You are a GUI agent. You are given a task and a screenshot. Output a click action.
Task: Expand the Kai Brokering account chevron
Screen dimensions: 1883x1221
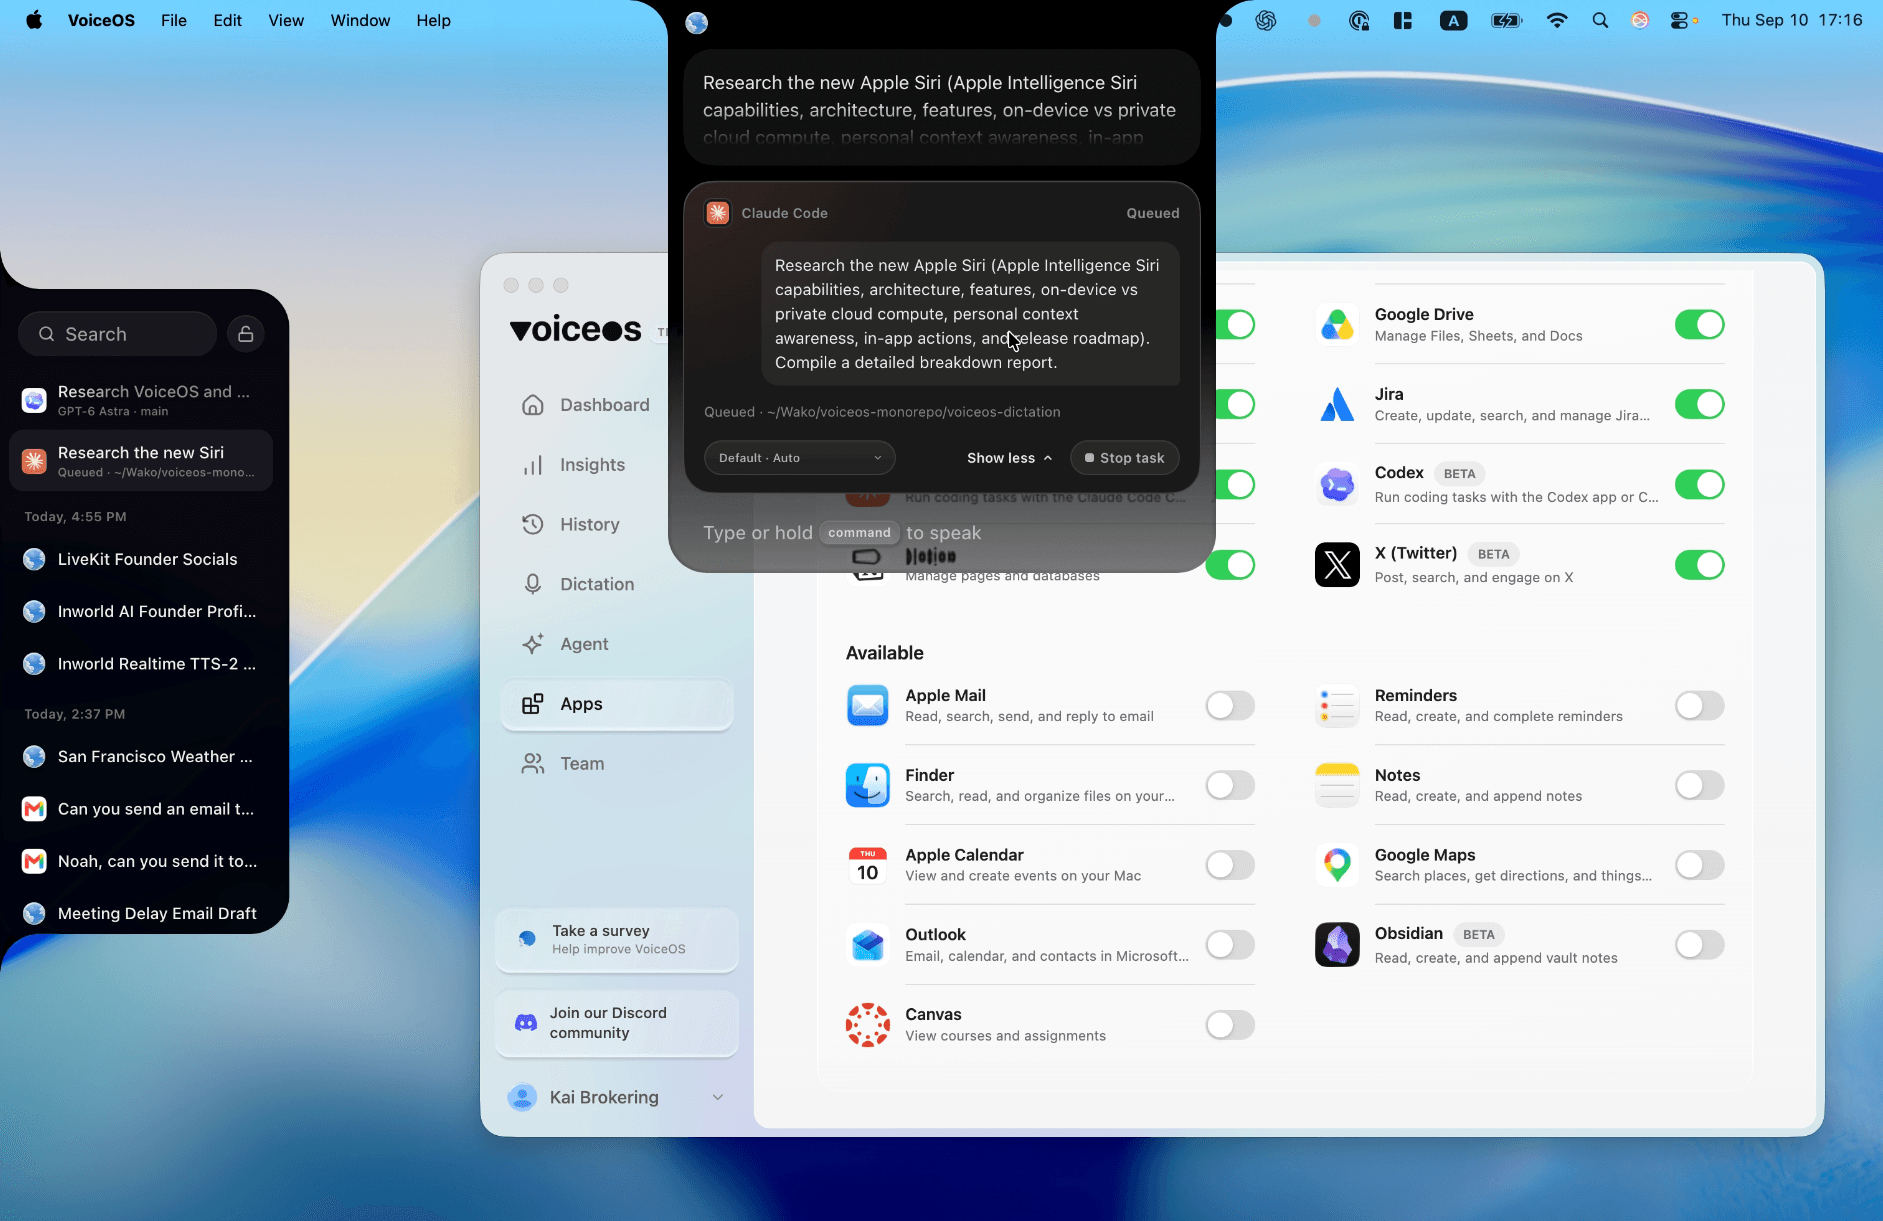(718, 1097)
